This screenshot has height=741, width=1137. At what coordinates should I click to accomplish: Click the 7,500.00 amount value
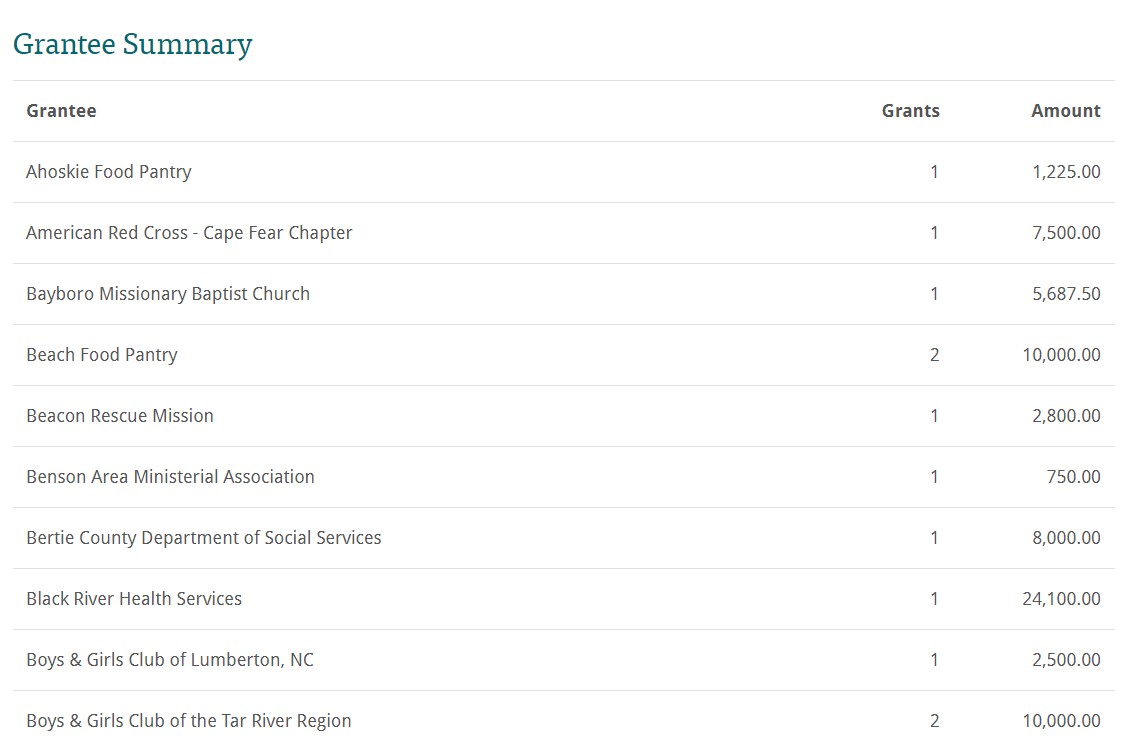1067,233
